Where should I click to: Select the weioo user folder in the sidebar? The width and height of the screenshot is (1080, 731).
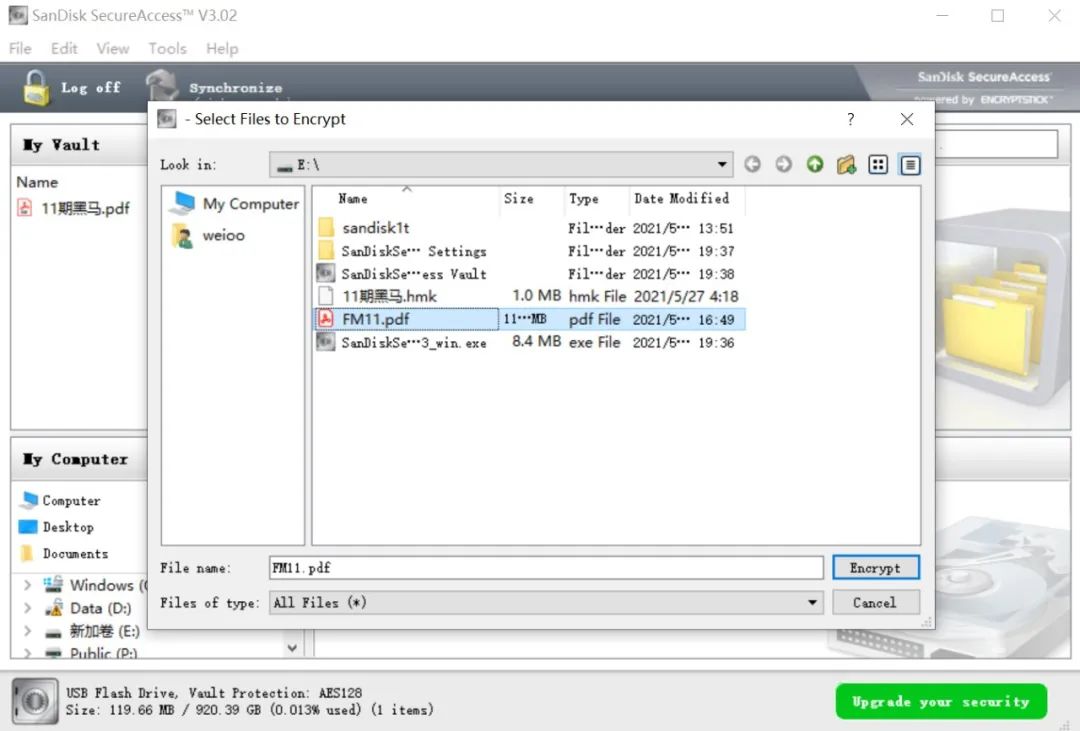209,236
